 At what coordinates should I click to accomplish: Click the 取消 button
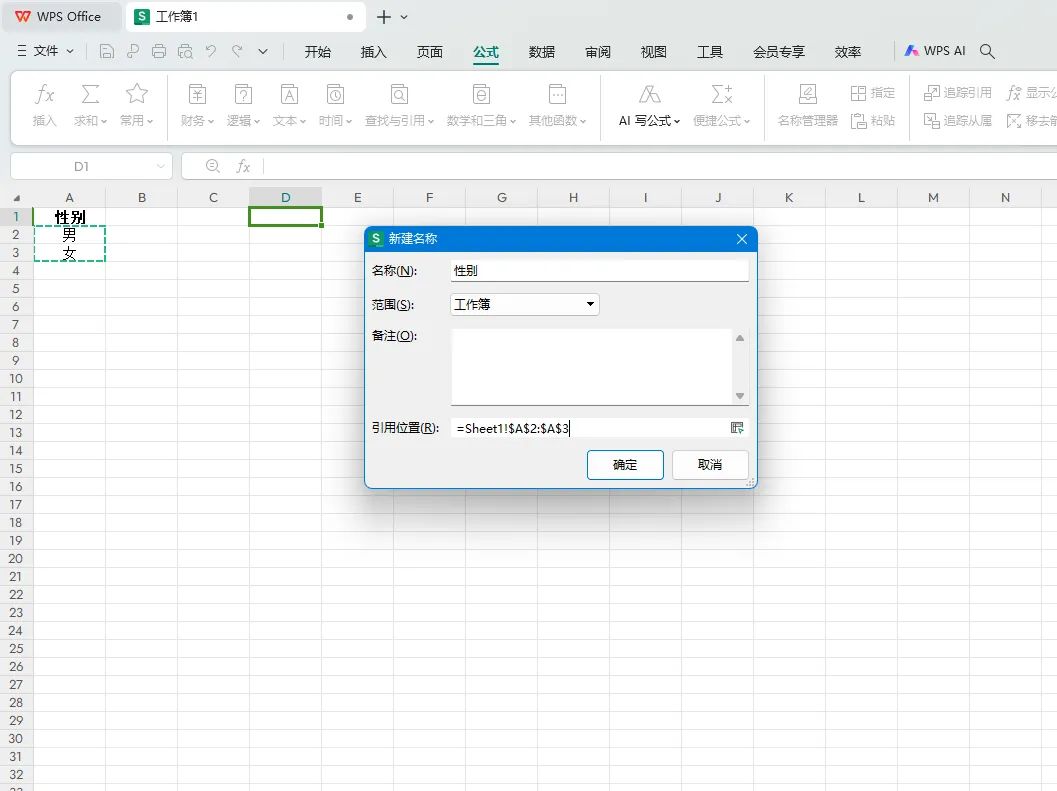tap(710, 465)
